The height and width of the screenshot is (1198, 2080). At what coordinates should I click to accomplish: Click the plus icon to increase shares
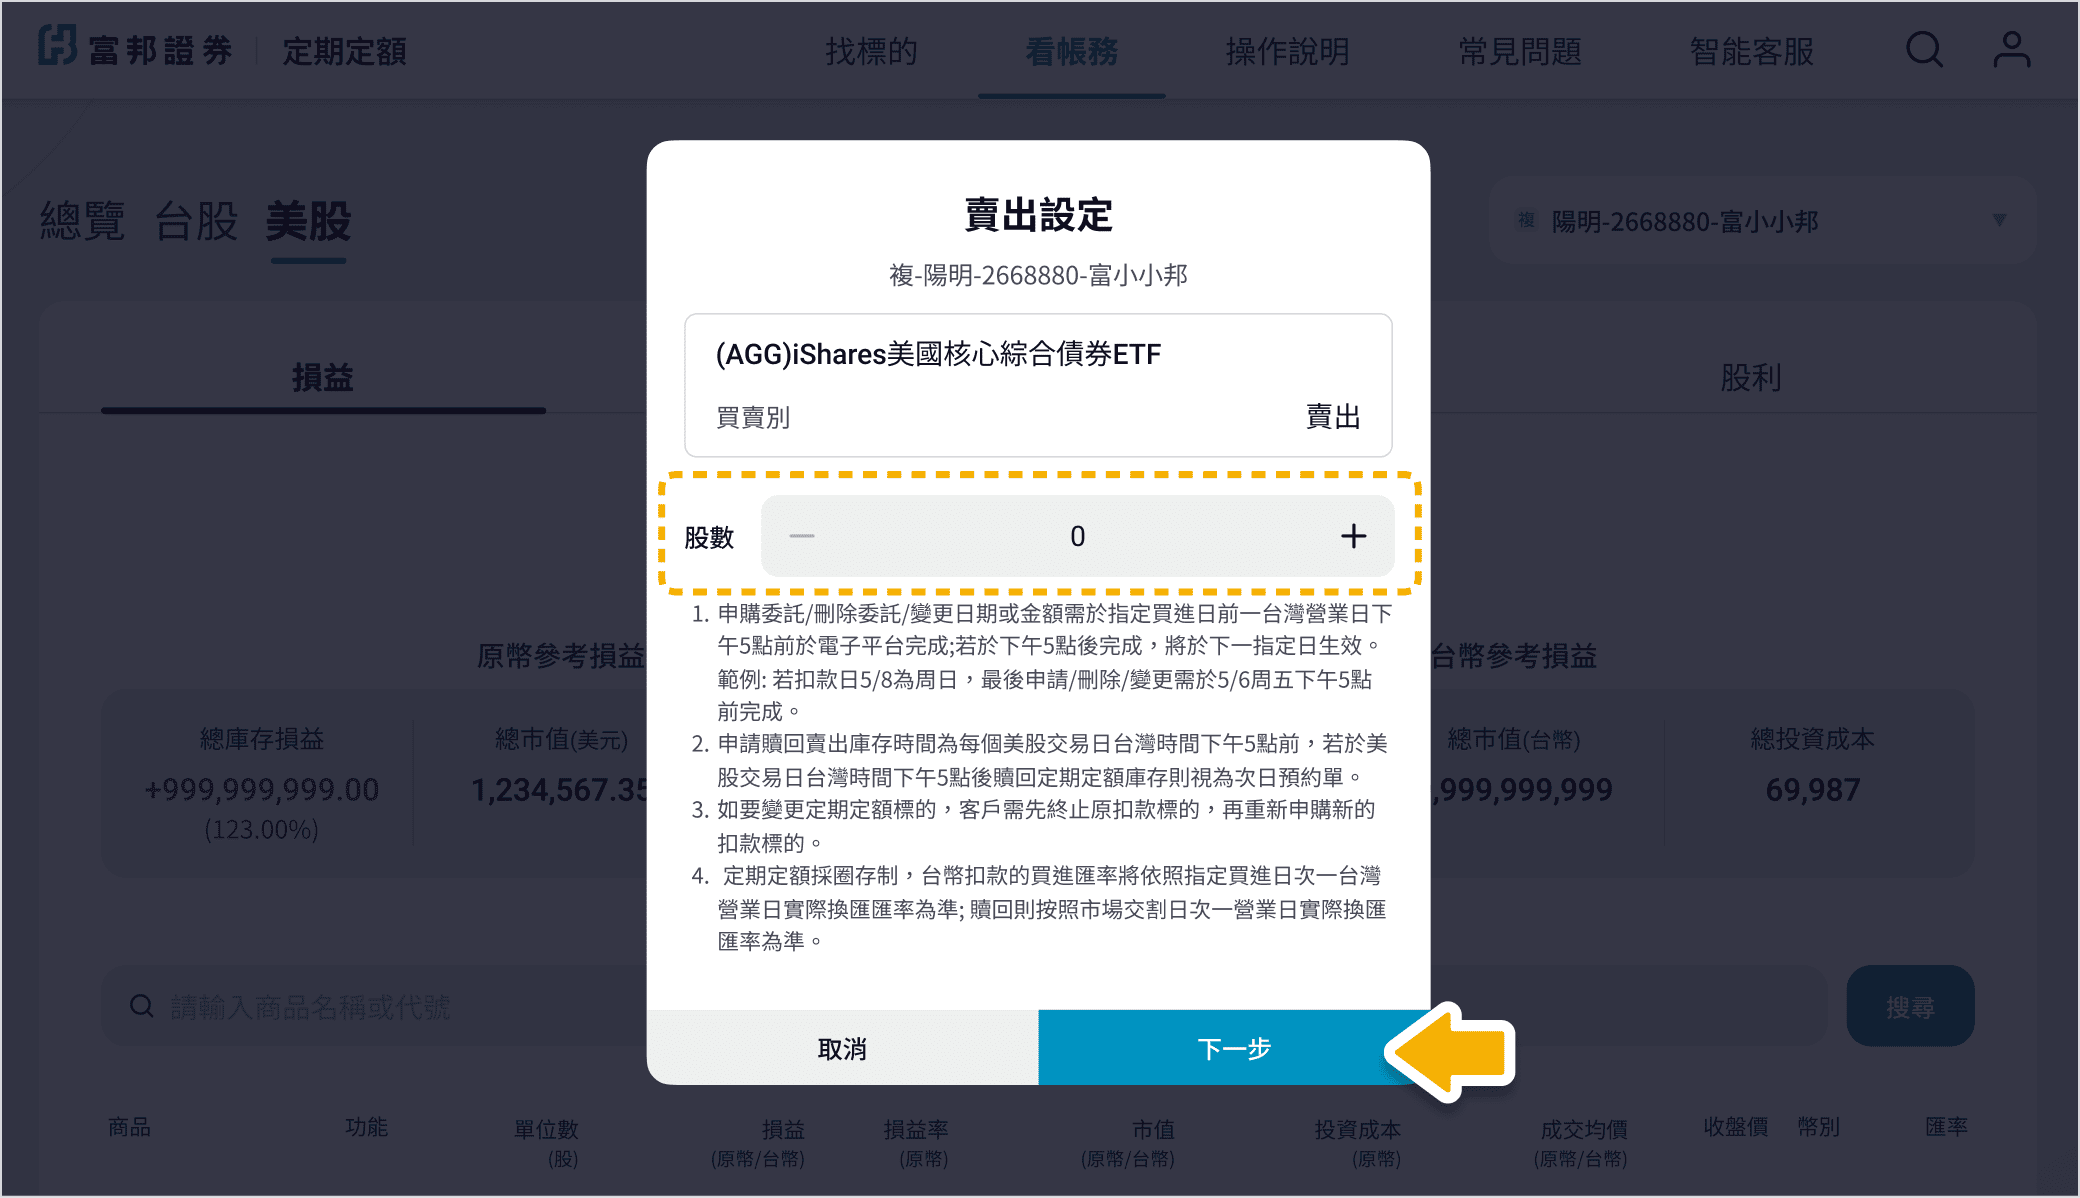tap(1353, 537)
